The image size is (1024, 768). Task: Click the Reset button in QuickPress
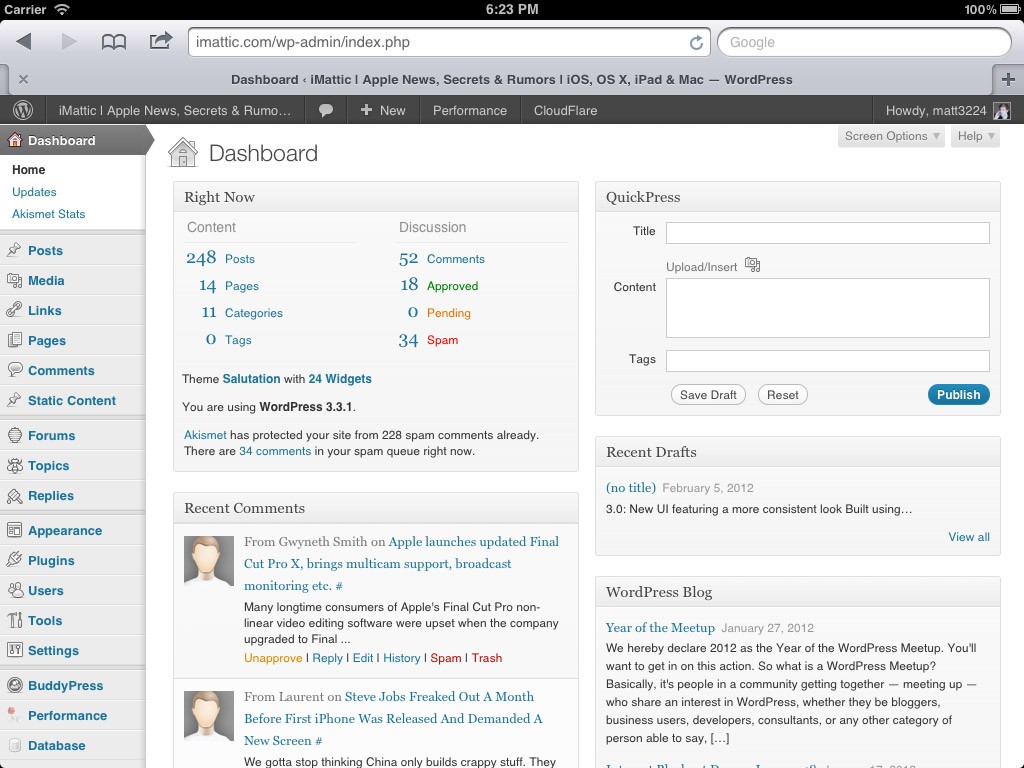[x=782, y=394]
